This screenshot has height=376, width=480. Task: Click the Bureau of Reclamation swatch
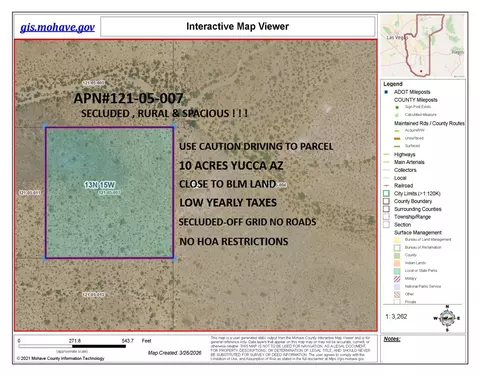click(x=397, y=248)
